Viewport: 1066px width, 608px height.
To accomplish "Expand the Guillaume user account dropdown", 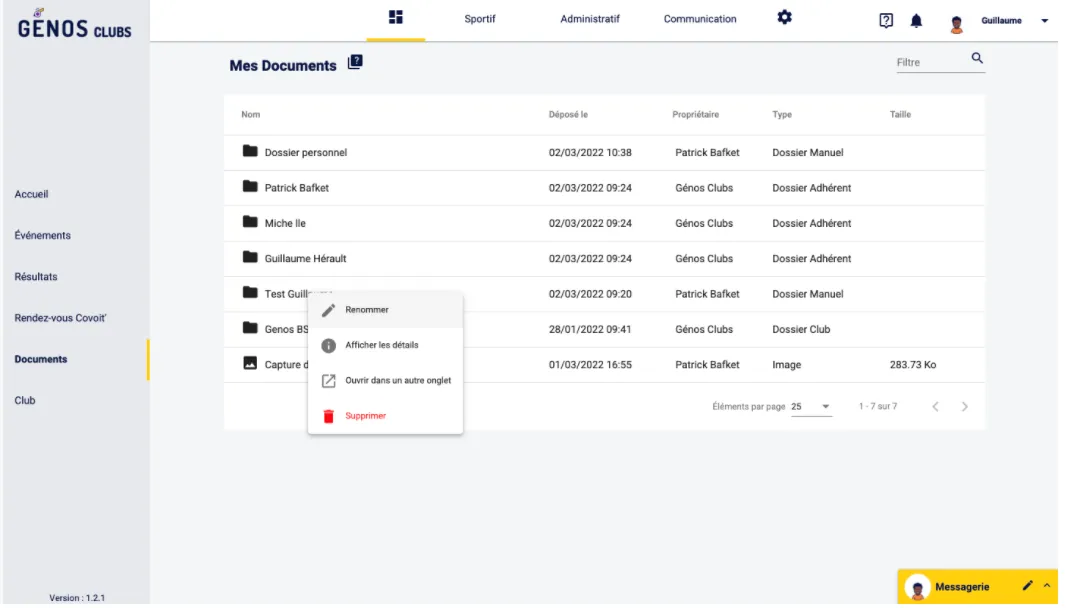I will [x=1045, y=21].
